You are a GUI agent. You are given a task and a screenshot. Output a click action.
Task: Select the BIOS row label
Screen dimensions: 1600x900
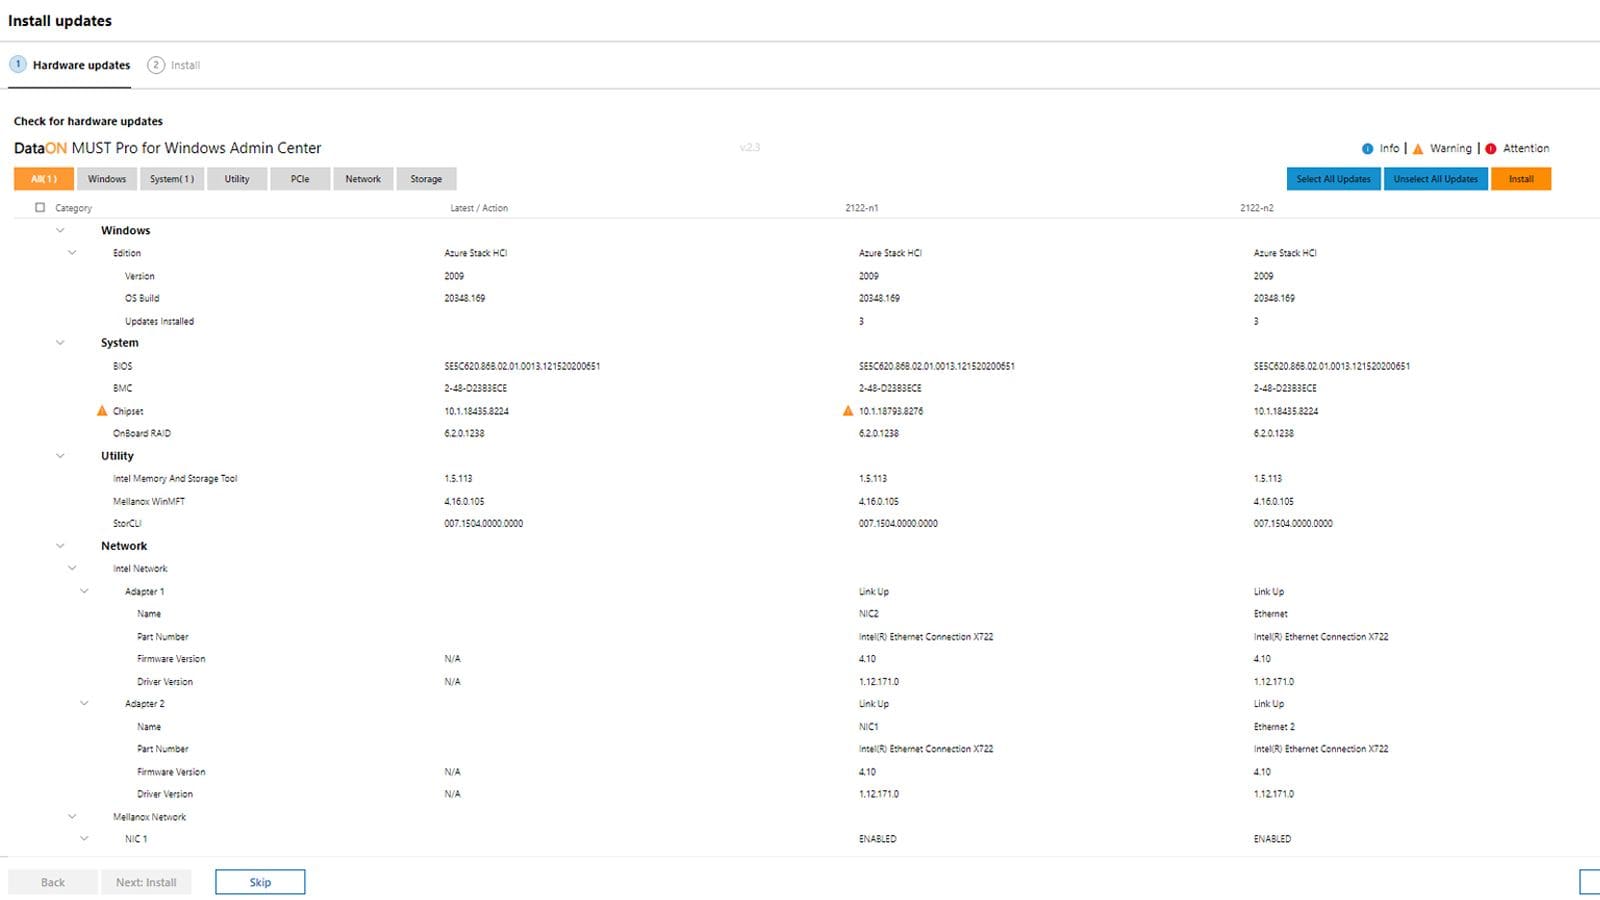pyautogui.click(x=122, y=366)
